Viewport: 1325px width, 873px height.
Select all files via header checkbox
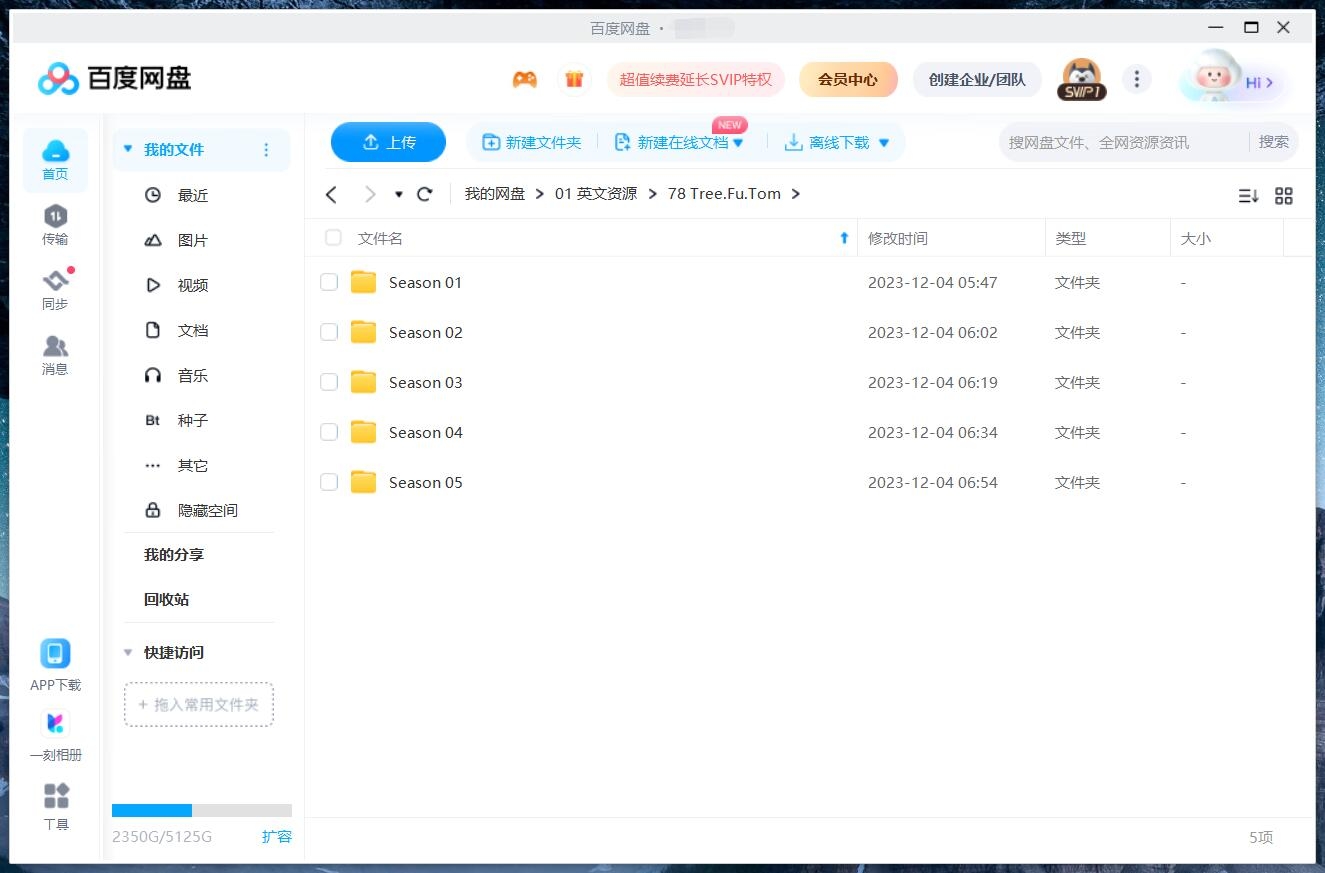332,238
